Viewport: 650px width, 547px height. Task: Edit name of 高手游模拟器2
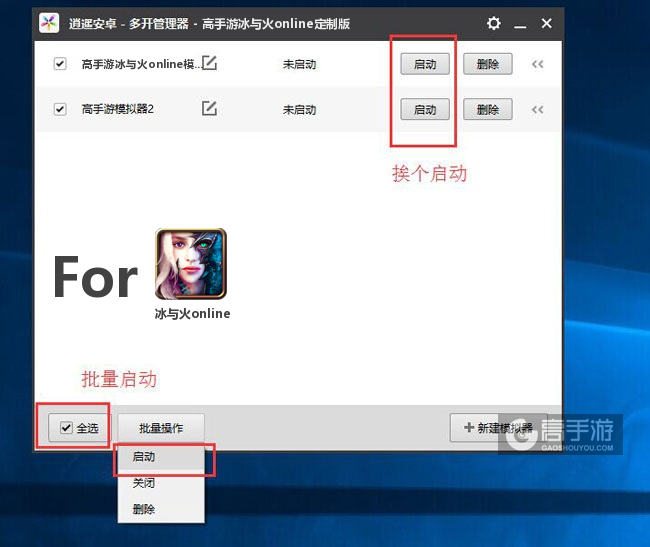(209, 109)
